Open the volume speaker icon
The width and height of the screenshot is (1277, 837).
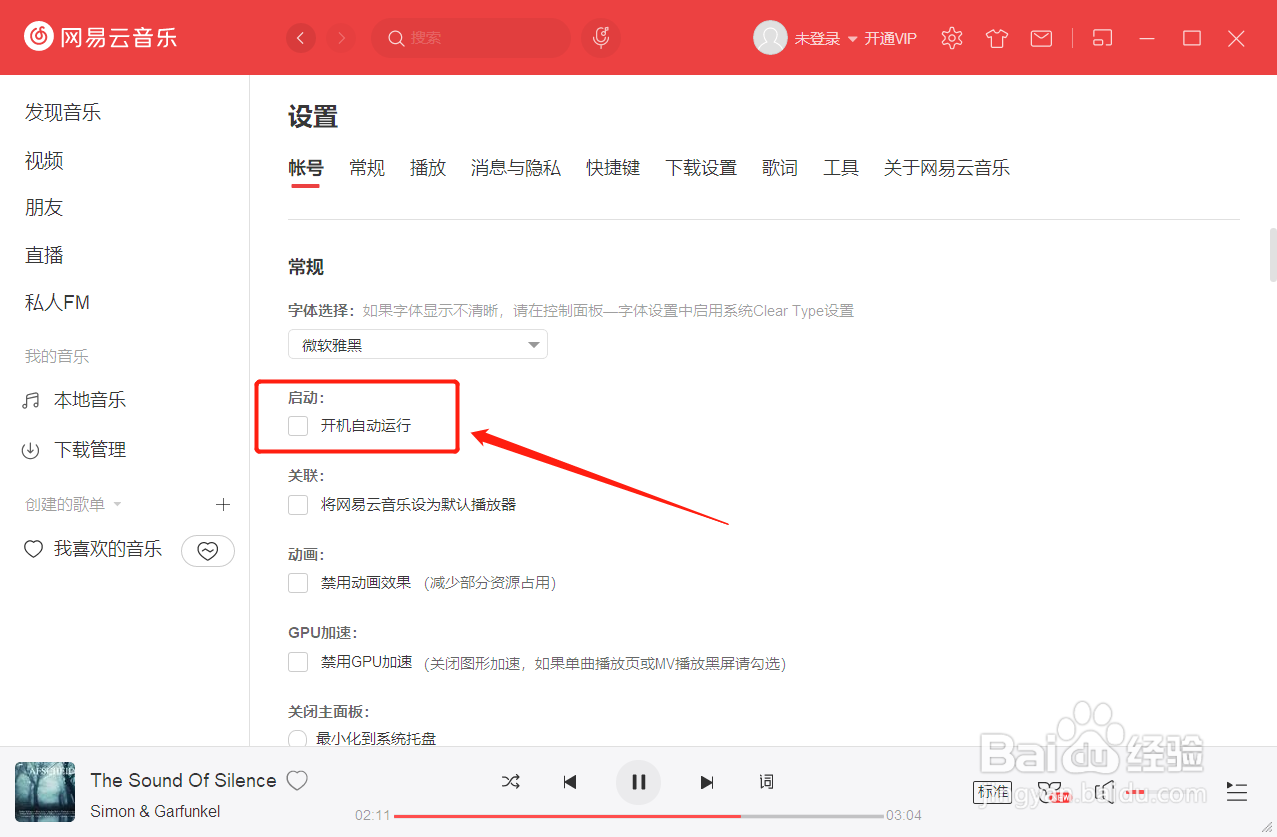(x=1104, y=792)
